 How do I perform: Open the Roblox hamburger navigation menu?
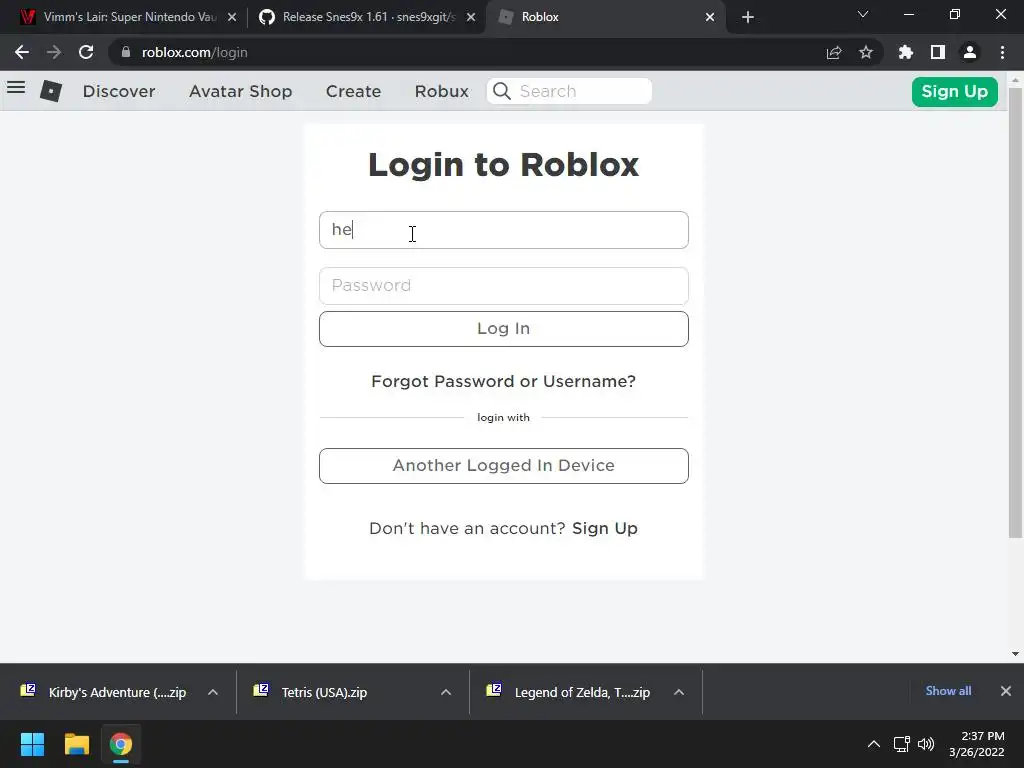coord(16,88)
